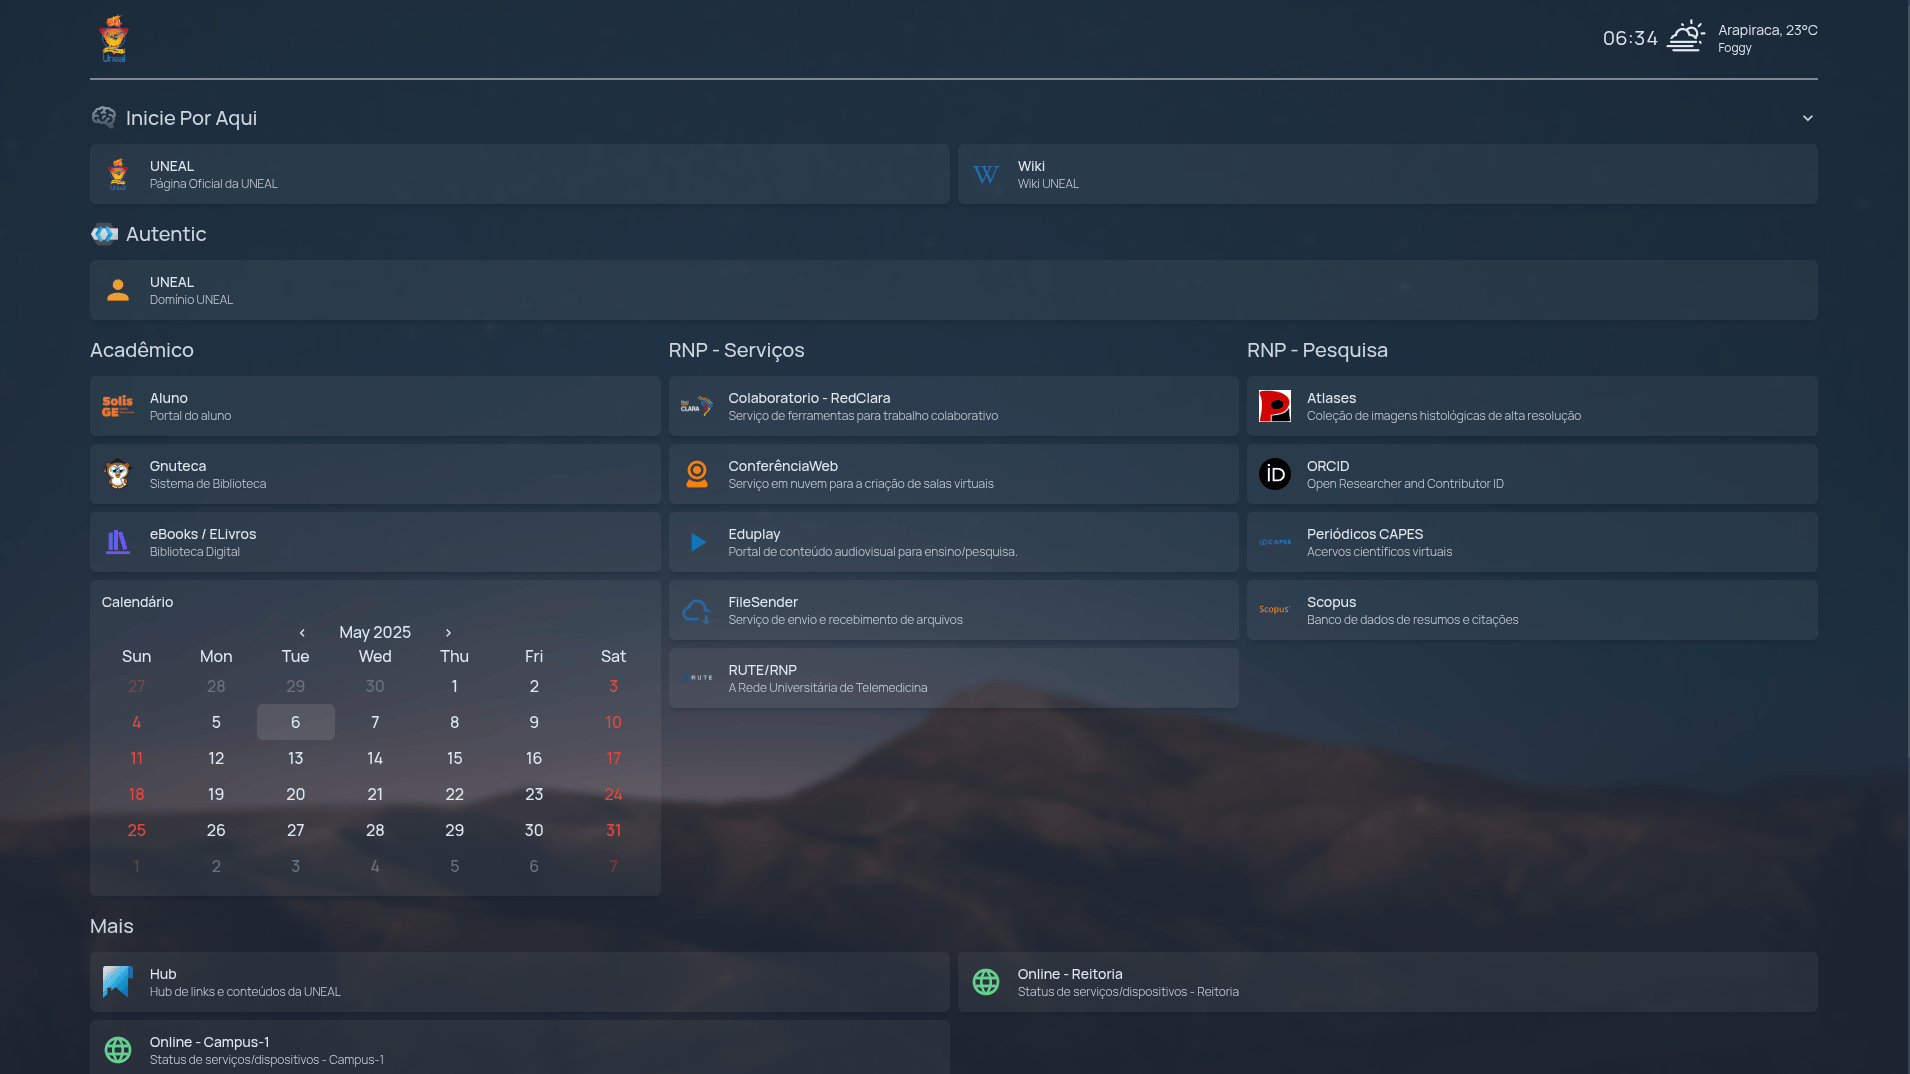Click the foggy weather icon
This screenshot has width=1910, height=1074.
click(x=1686, y=37)
